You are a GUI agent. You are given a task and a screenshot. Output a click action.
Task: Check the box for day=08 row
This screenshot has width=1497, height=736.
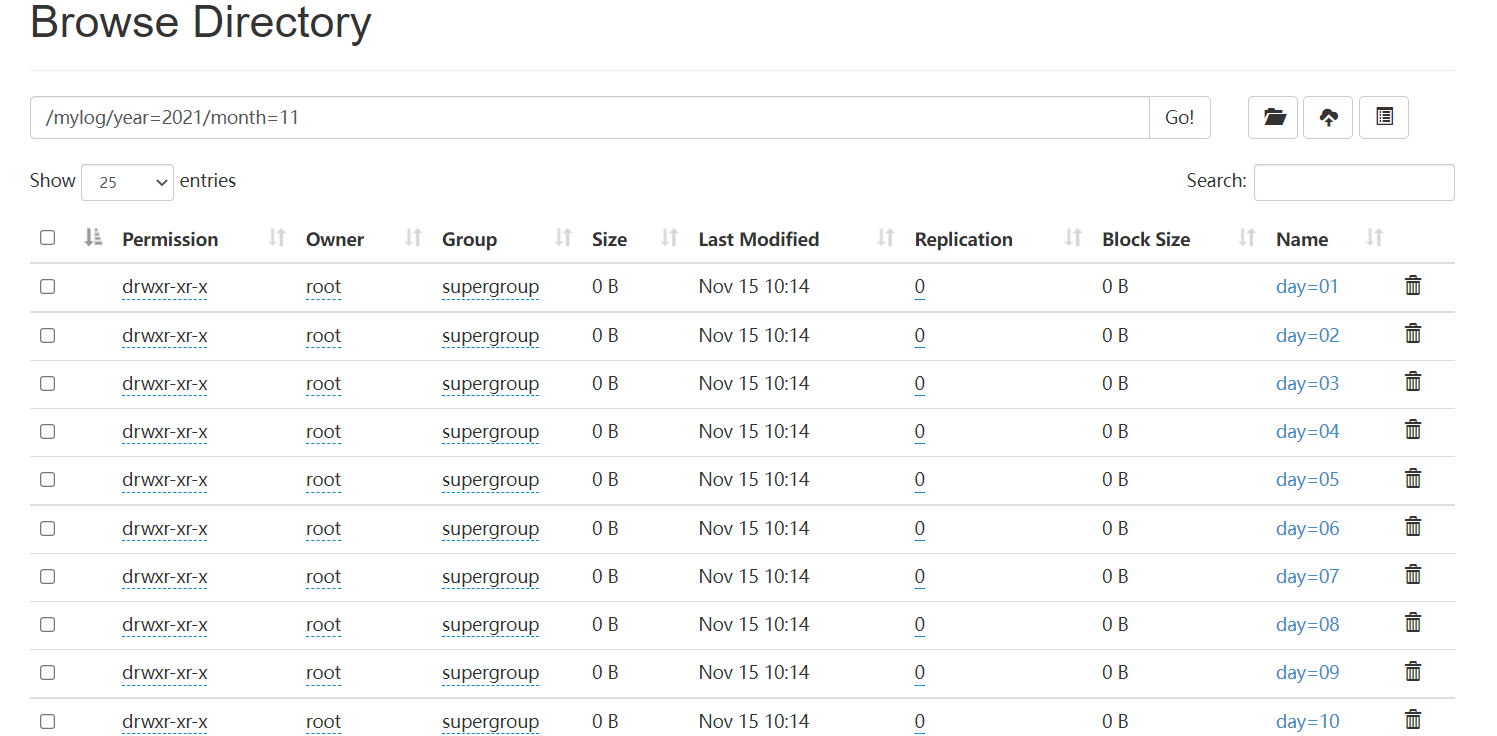pyautogui.click(x=47, y=624)
